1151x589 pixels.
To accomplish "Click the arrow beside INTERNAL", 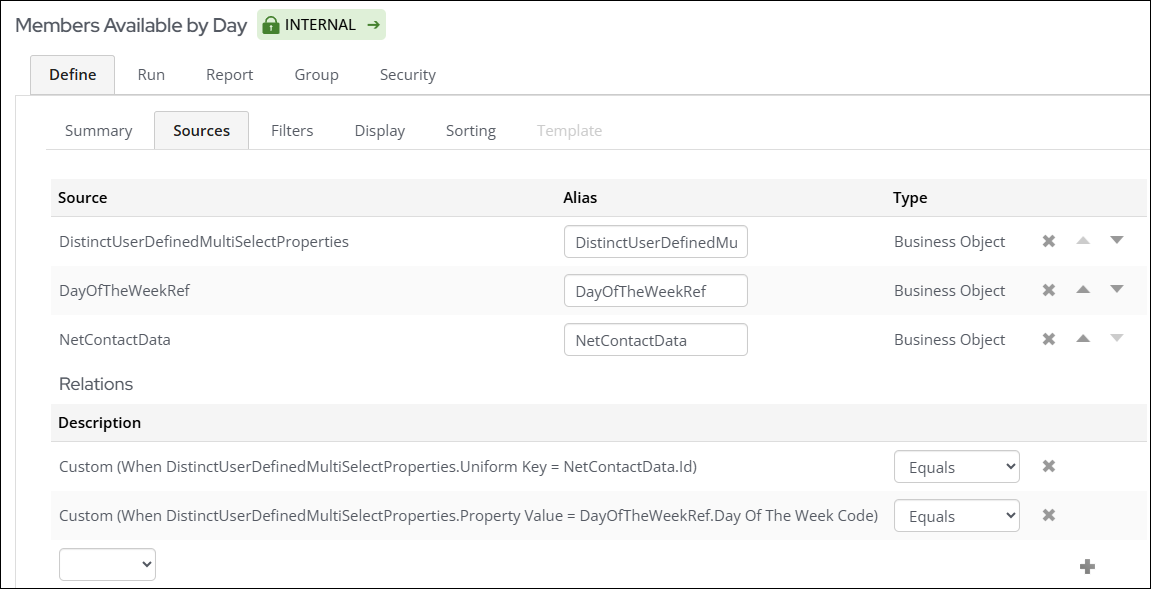I will coord(374,25).
